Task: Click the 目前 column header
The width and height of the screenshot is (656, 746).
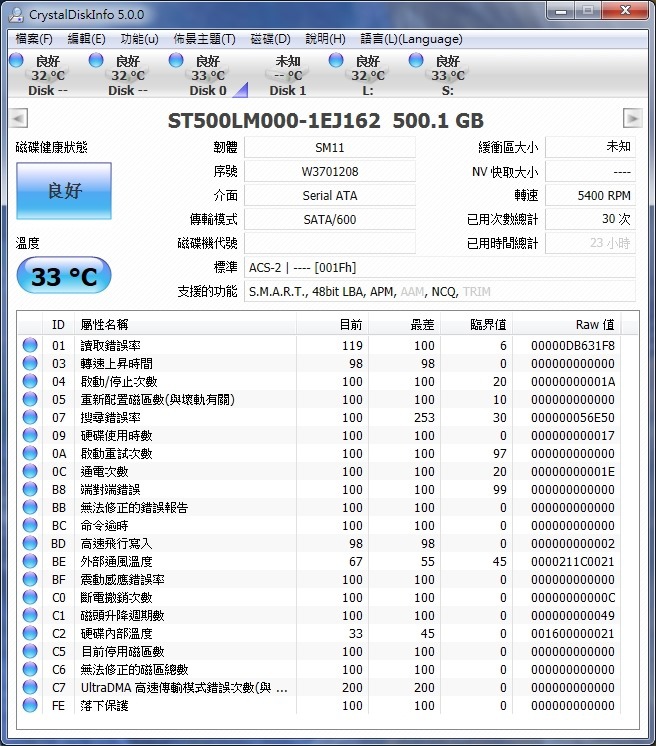Action: coord(333,324)
